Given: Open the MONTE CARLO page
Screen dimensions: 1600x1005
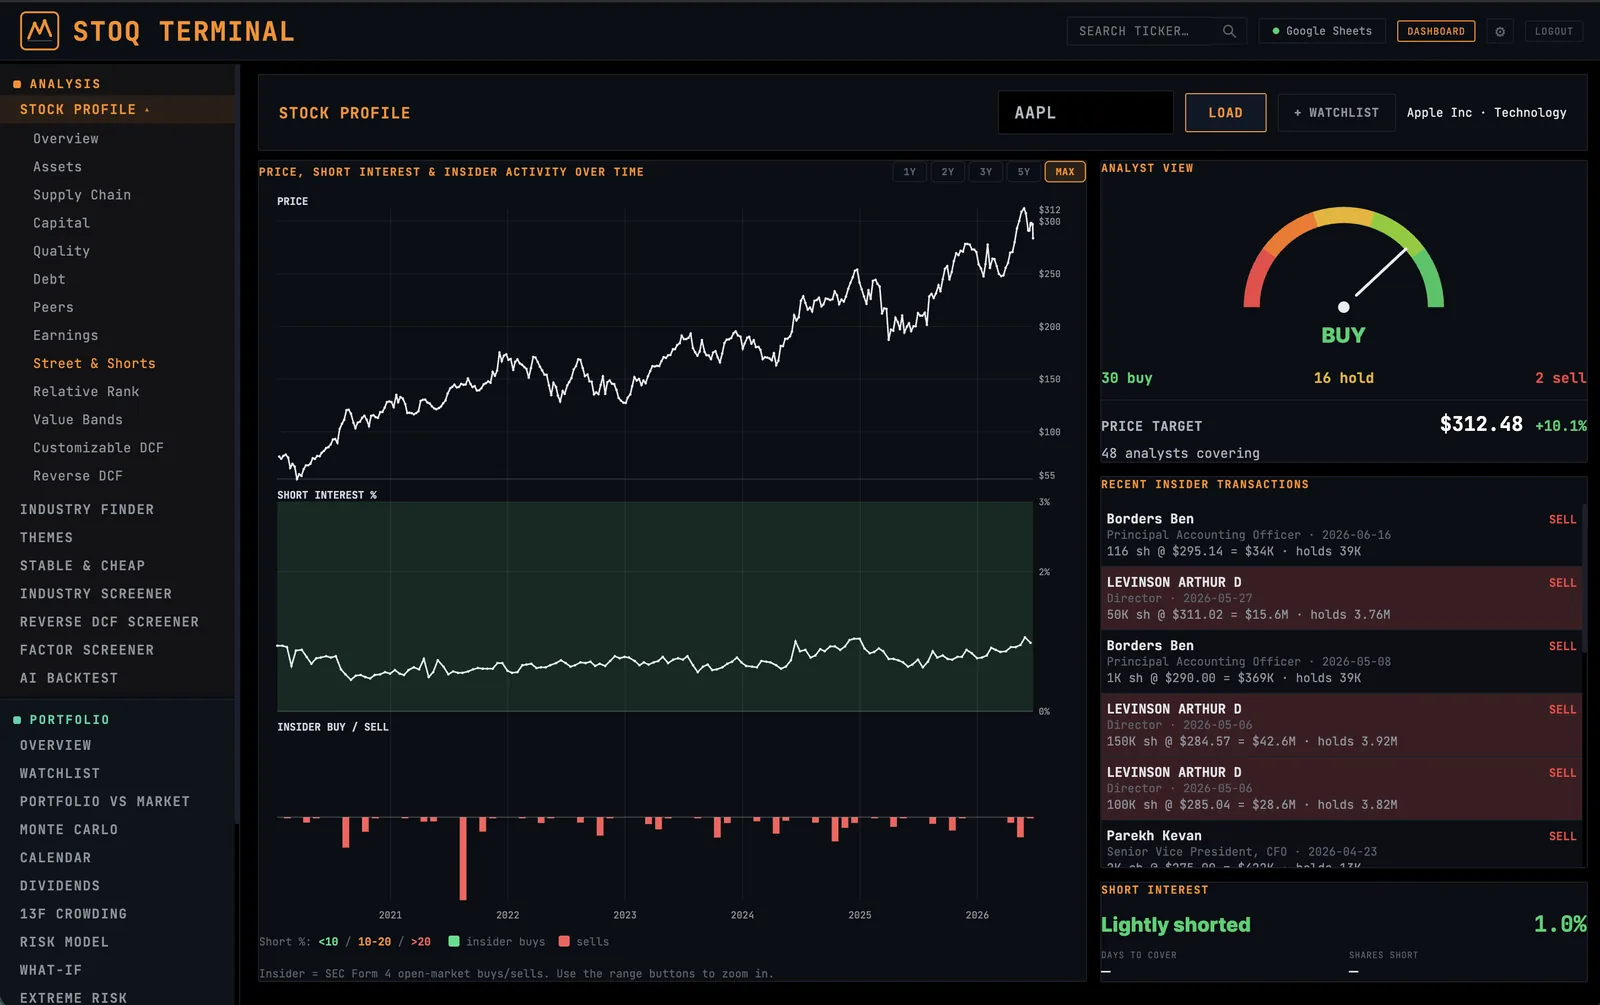Looking at the screenshot, I should click(x=69, y=830).
